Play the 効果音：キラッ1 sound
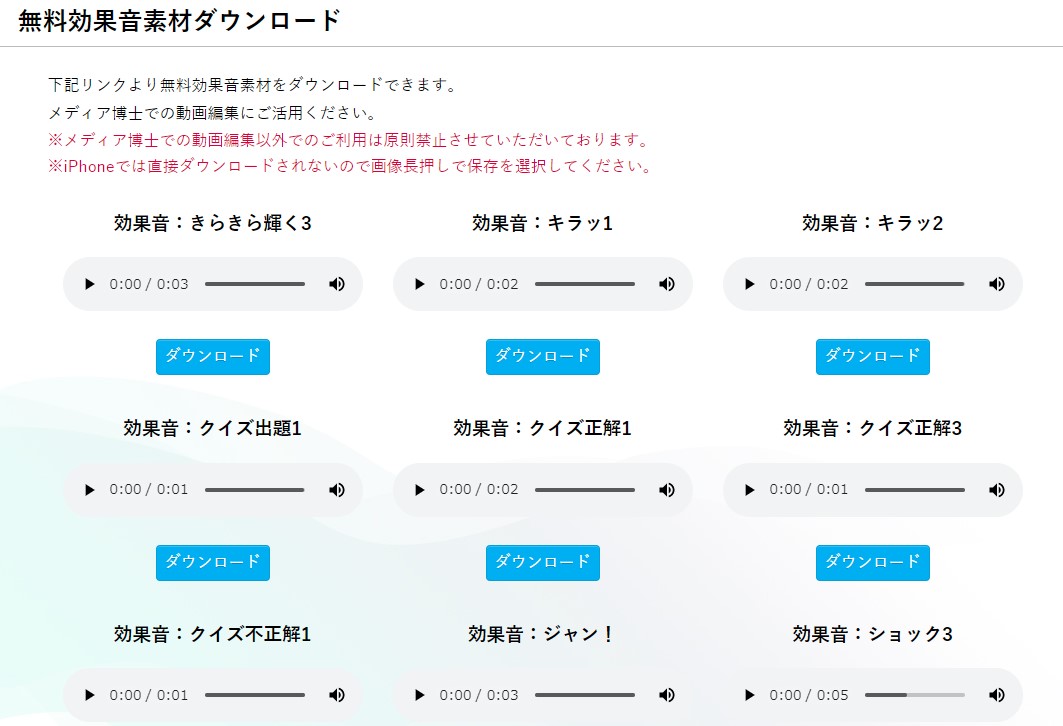 coord(419,284)
